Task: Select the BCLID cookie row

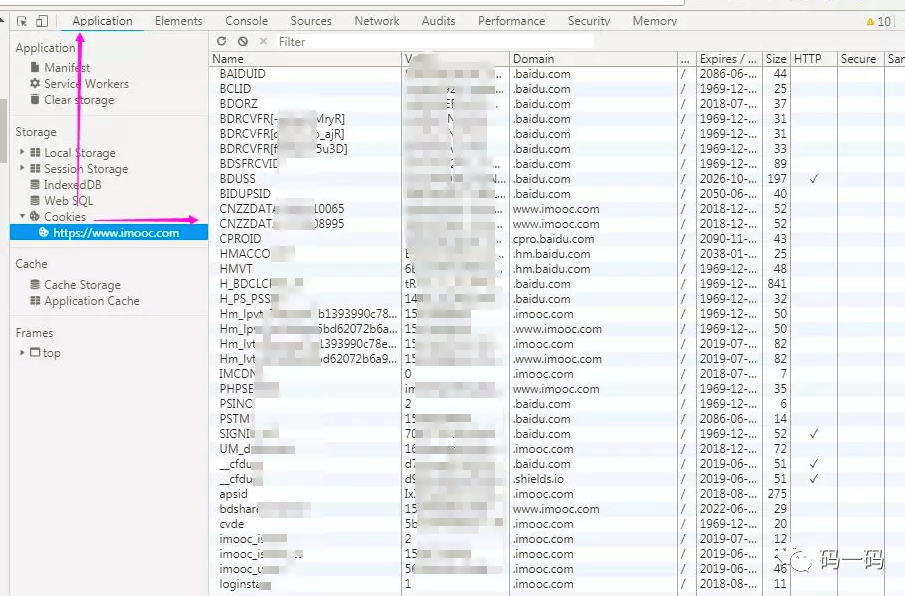Action: 557,89
